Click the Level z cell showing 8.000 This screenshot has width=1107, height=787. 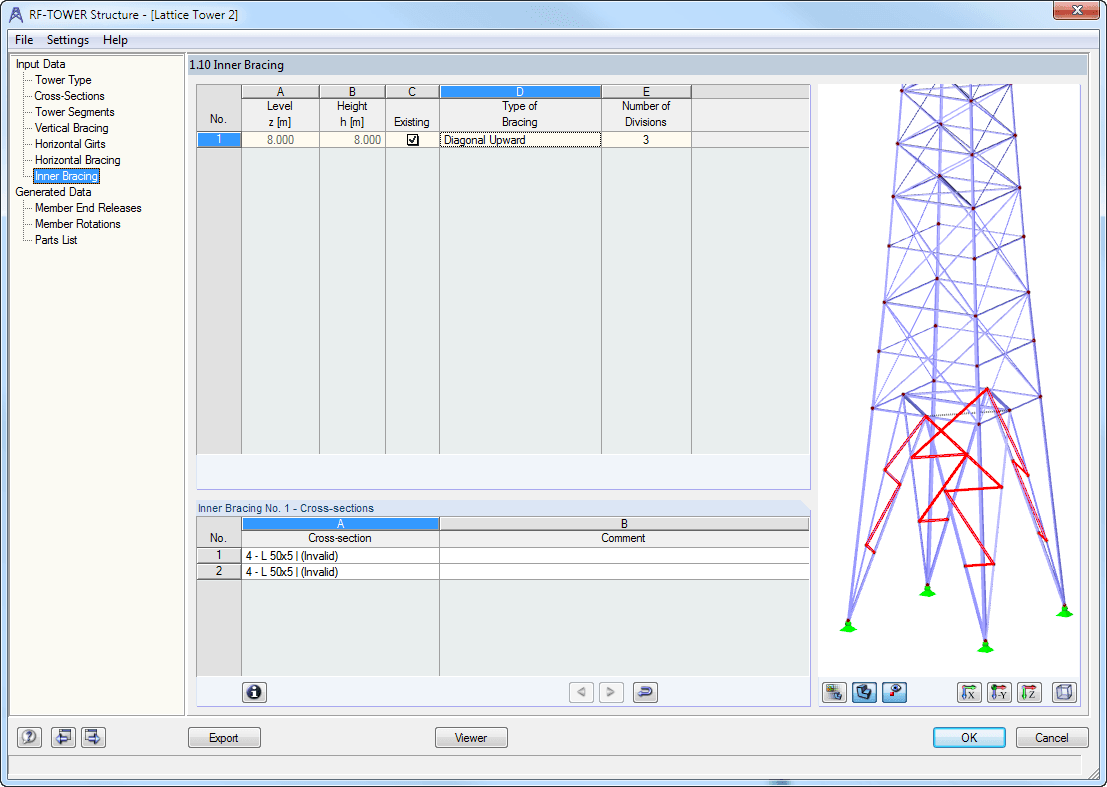click(280, 140)
